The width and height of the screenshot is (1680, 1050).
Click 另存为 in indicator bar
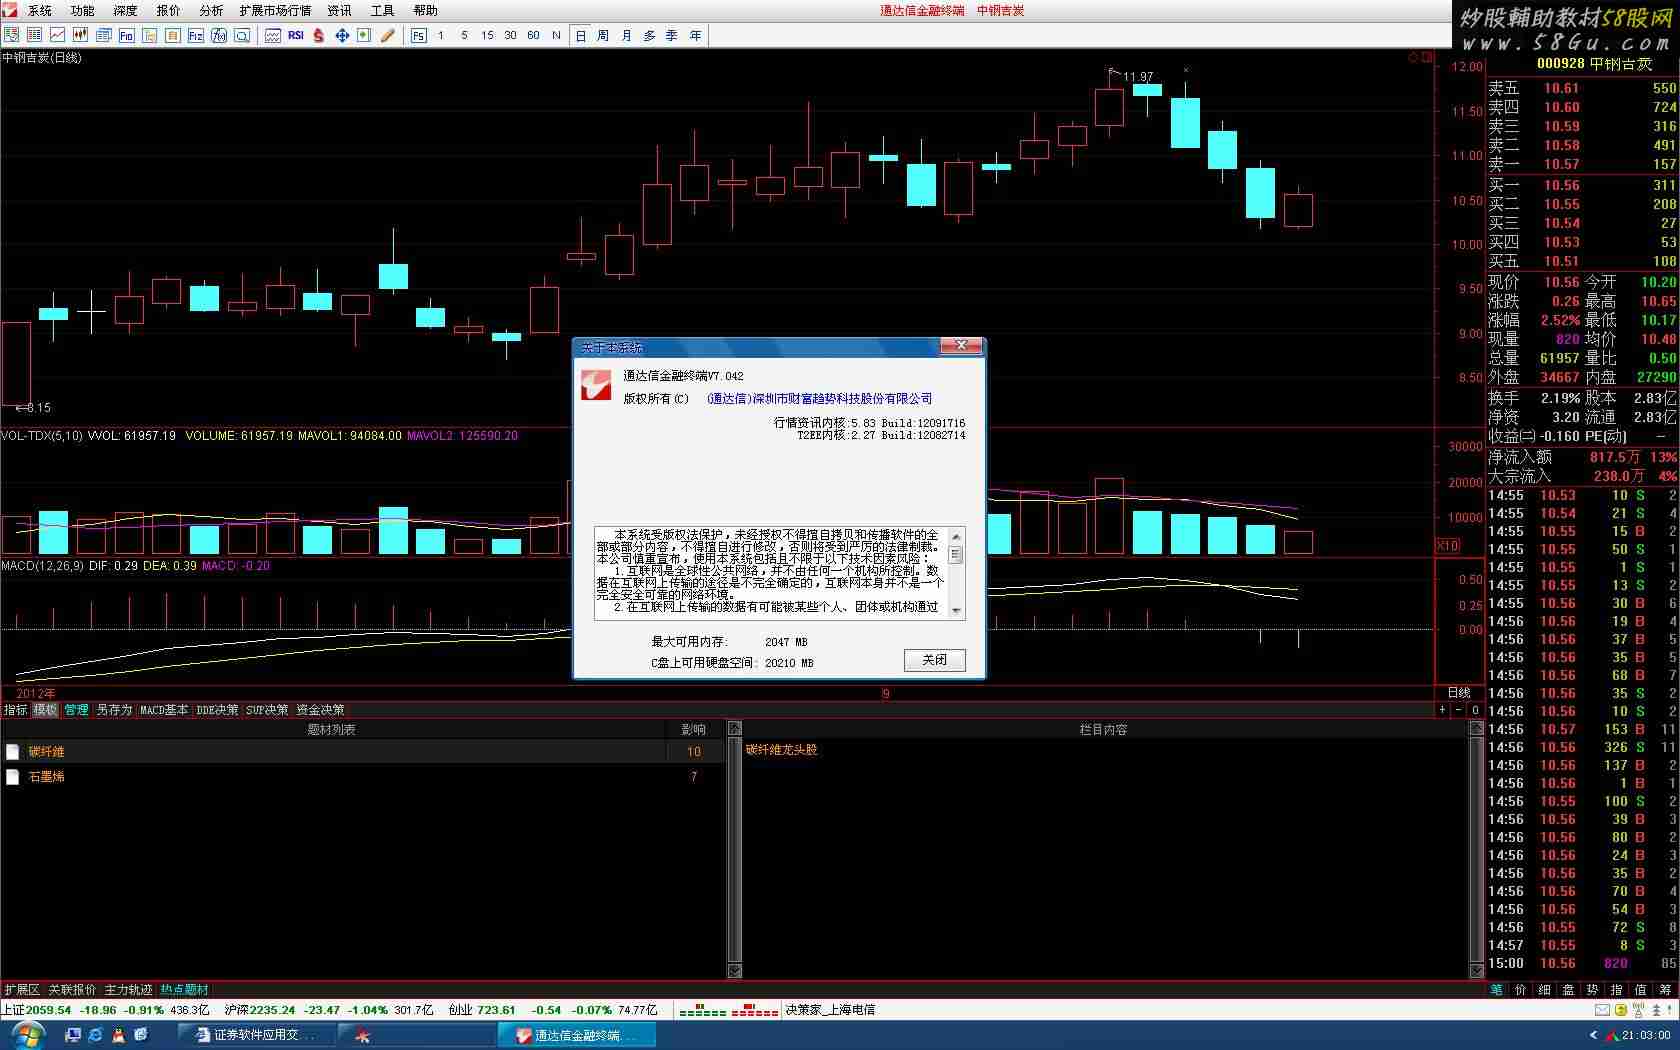pyautogui.click(x=114, y=709)
